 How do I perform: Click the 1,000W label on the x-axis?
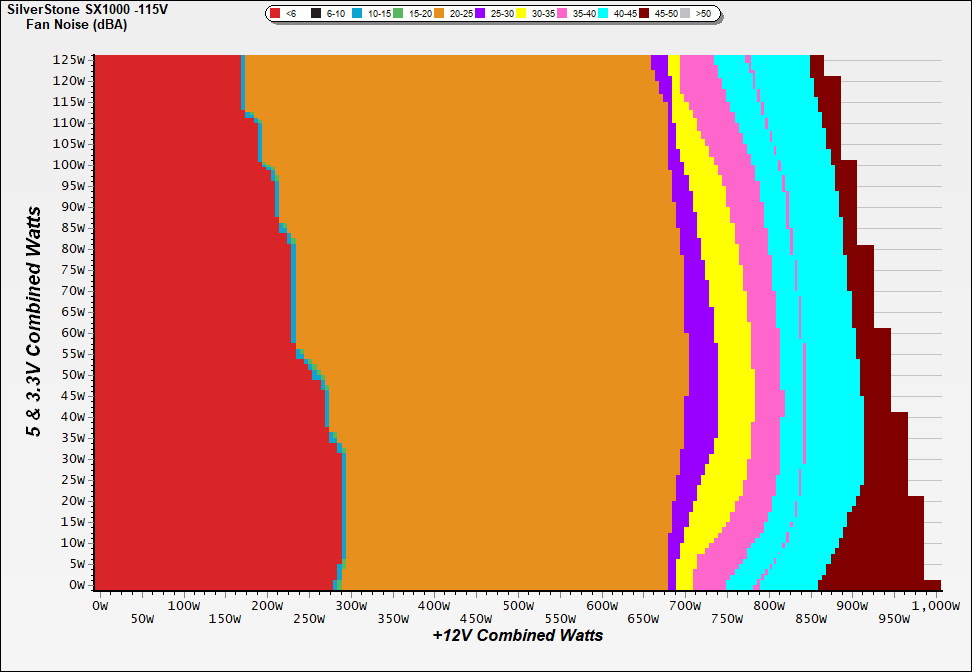click(935, 606)
